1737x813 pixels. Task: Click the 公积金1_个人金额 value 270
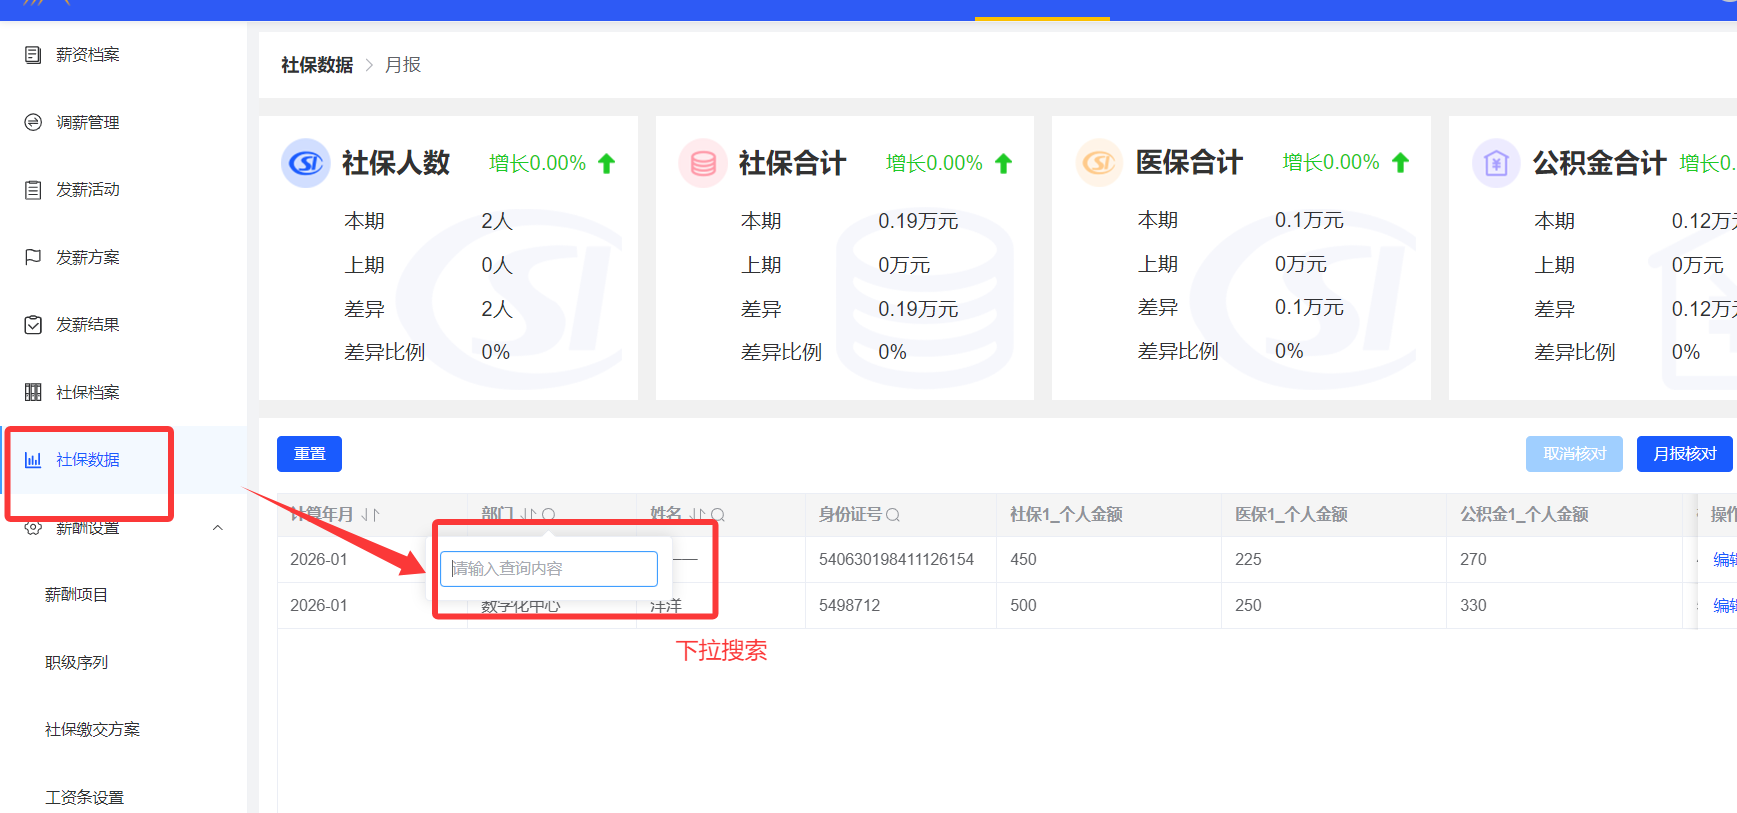[x=1473, y=559]
